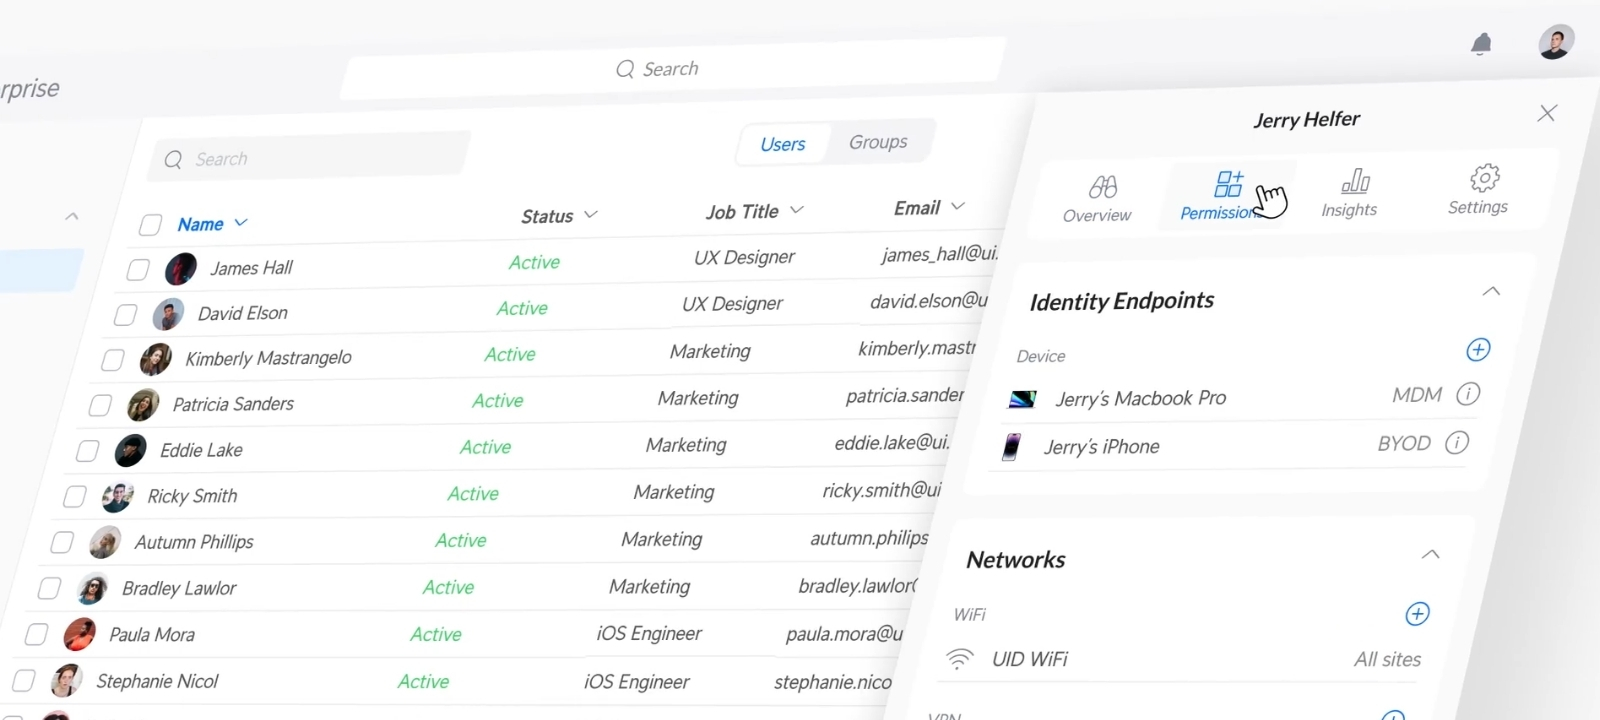
Task: Click the magnifier icon in top Search
Action: [625, 69]
